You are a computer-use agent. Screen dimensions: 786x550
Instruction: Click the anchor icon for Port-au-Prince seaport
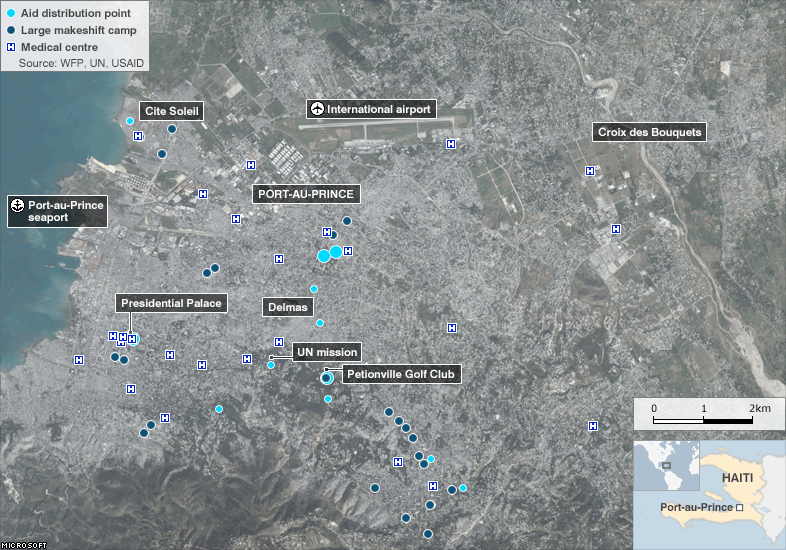(17, 205)
